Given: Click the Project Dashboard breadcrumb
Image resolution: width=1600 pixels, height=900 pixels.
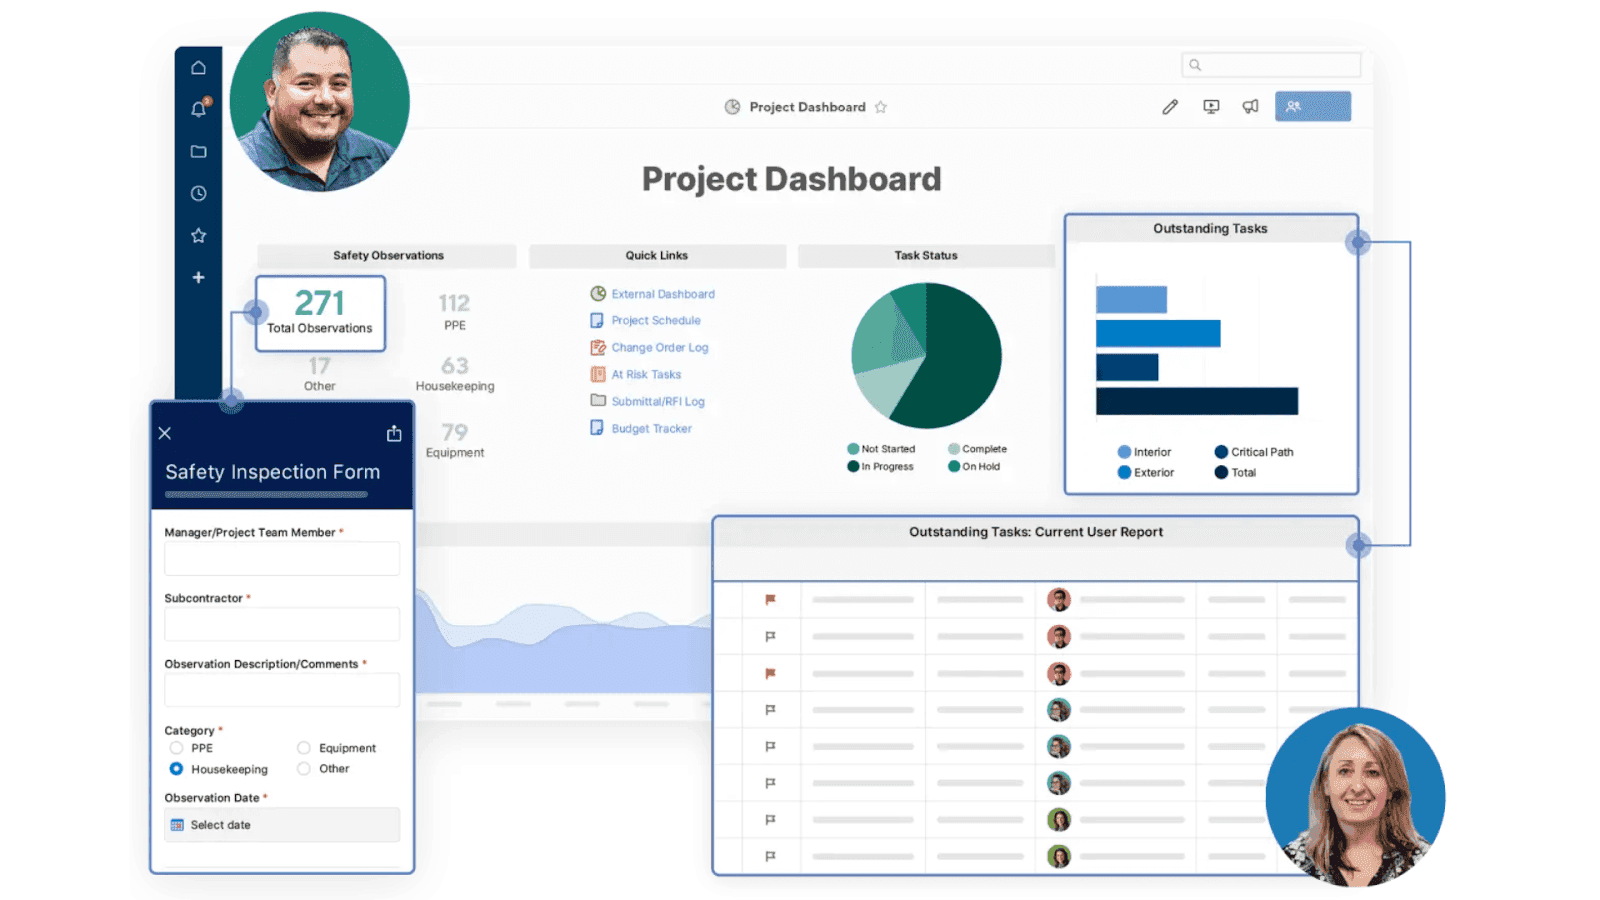Looking at the screenshot, I should (806, 107).
